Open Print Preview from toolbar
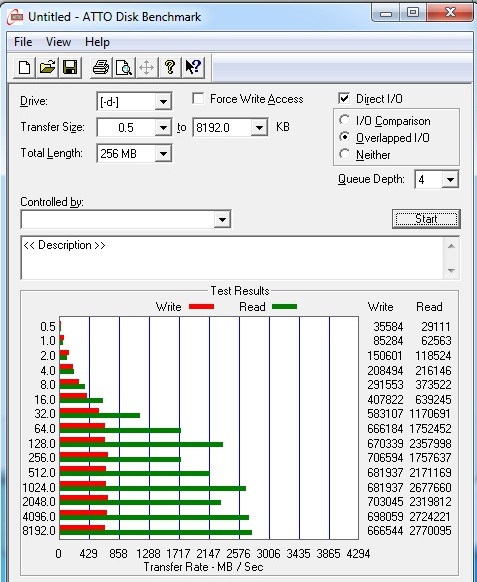This screenshot has width=477, height=582. pyautogui.click(x=124, y=68)
